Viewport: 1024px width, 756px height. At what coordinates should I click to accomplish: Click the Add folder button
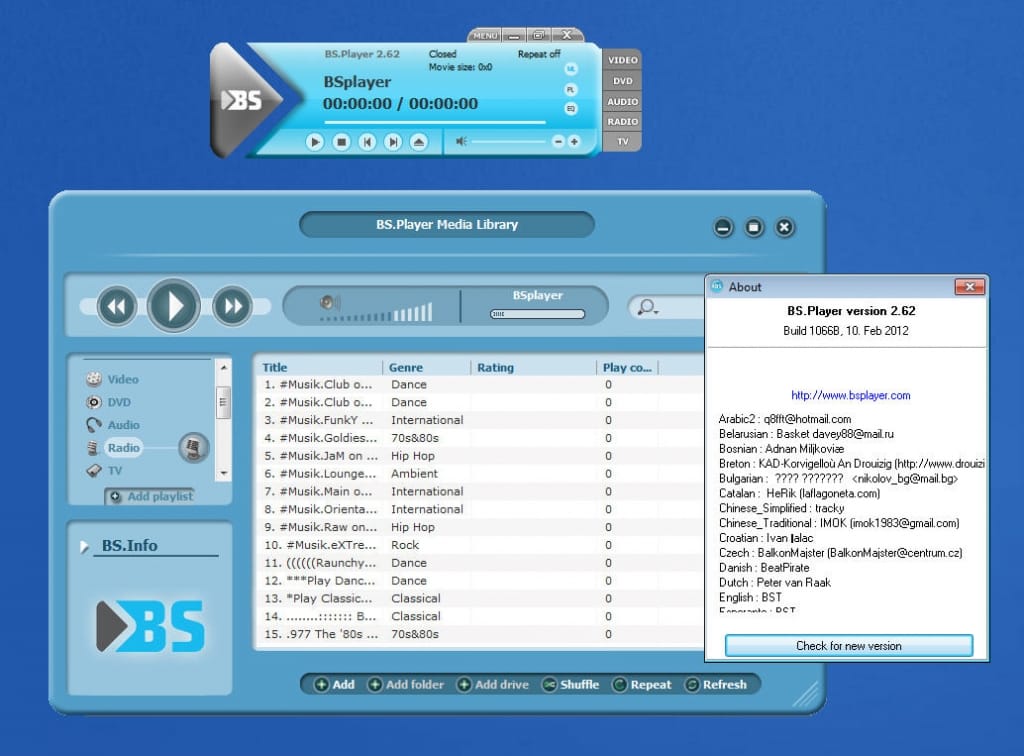pos(406,685)
